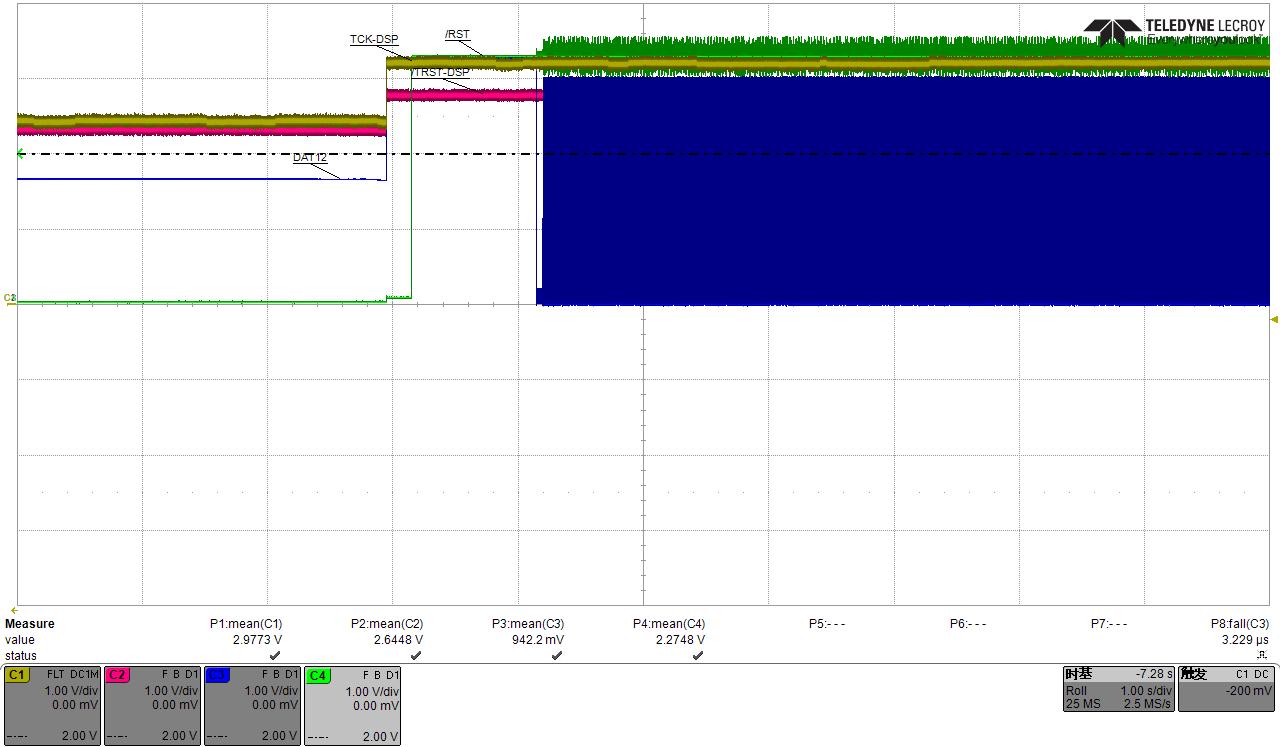Open the C4 channel descriptor box
The image size is (1280, 747).
click(x=352, y=705)
